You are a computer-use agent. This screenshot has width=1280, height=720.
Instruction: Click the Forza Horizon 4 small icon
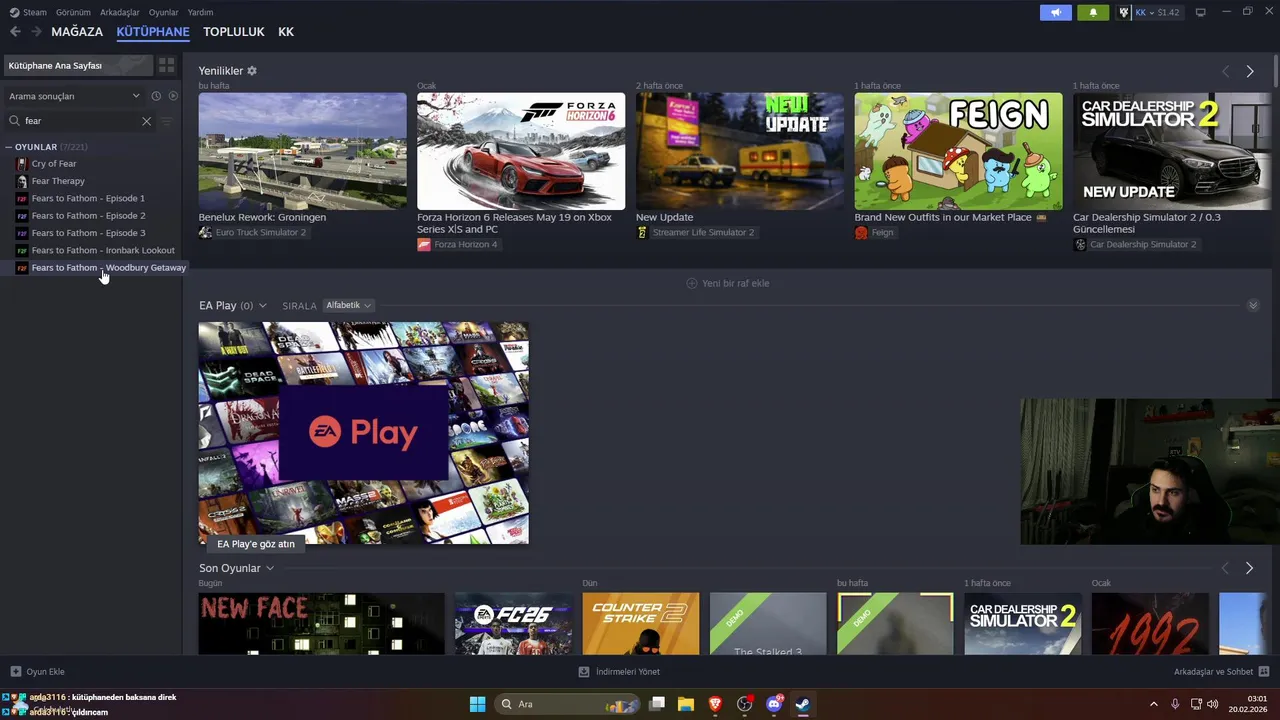click(x=424, y=244)
